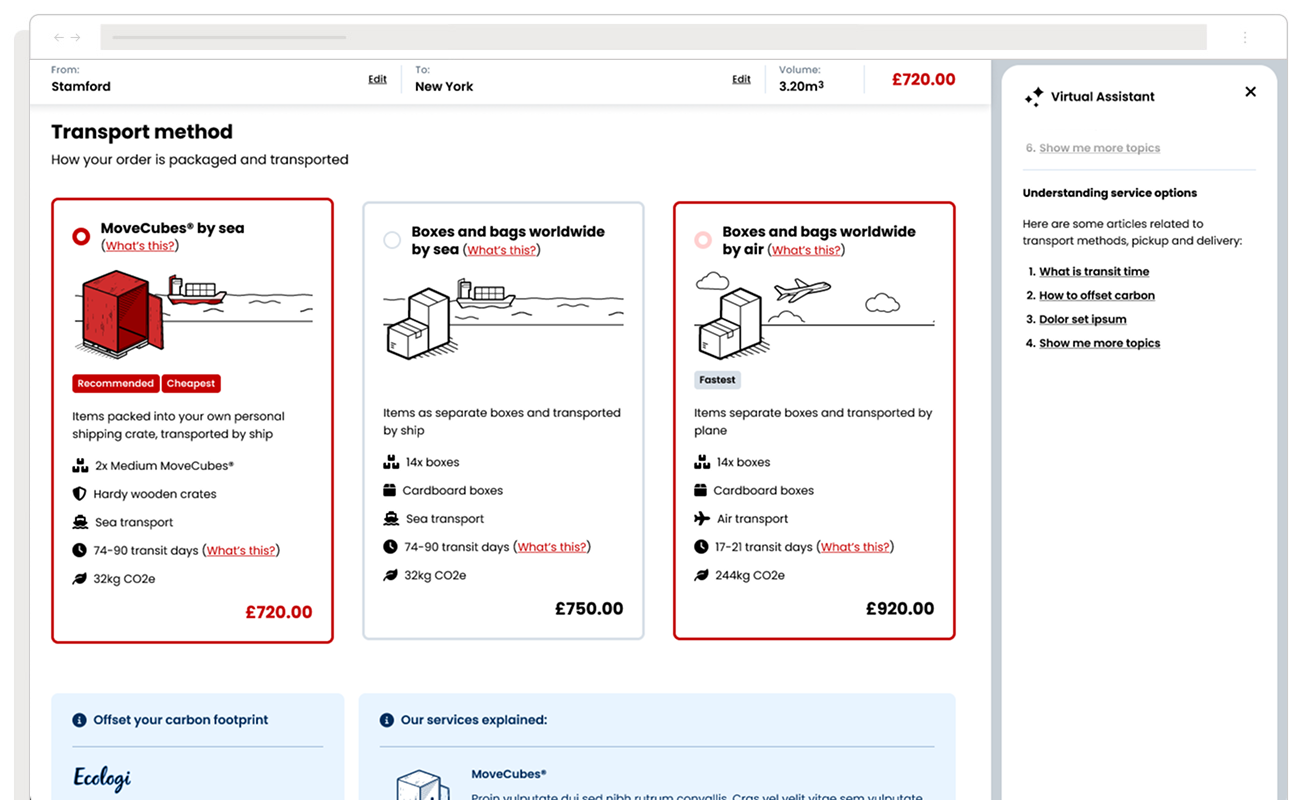Screen dimensions: 1300x800
Task: Click the info icon on Offset your carbon footprint
Action: tap(78, 719)
